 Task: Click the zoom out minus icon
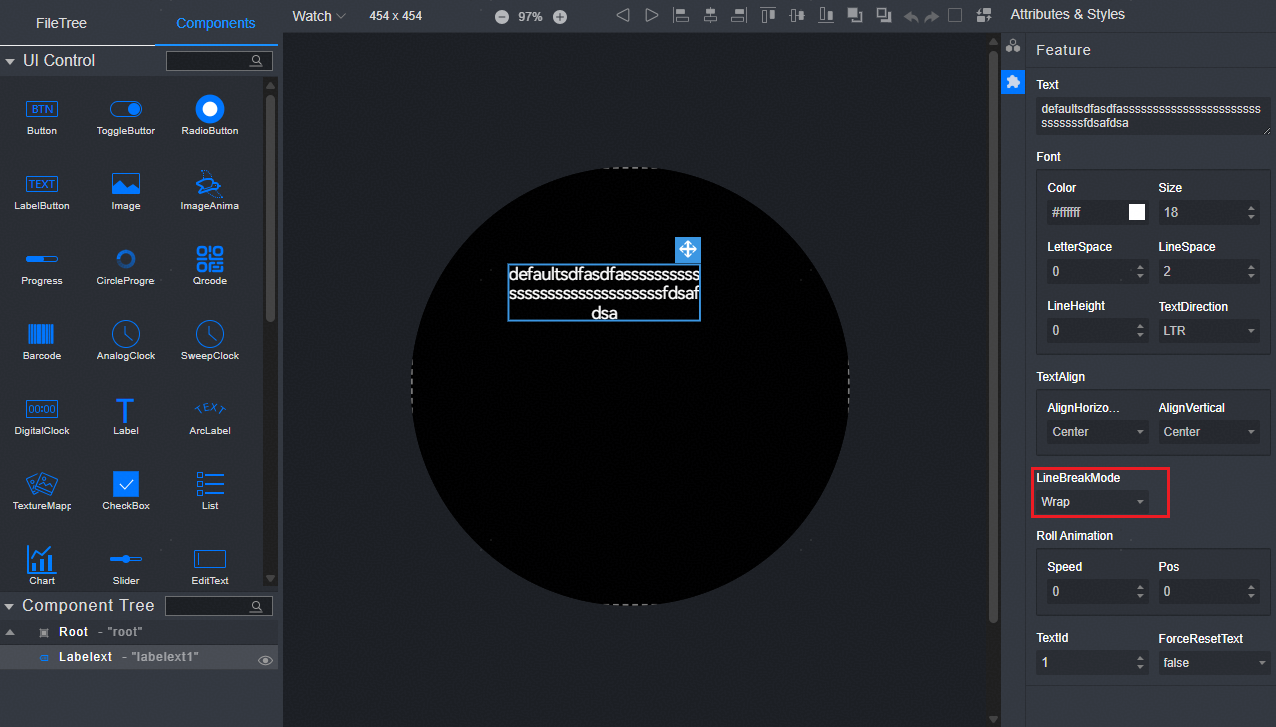click(502, 17)
